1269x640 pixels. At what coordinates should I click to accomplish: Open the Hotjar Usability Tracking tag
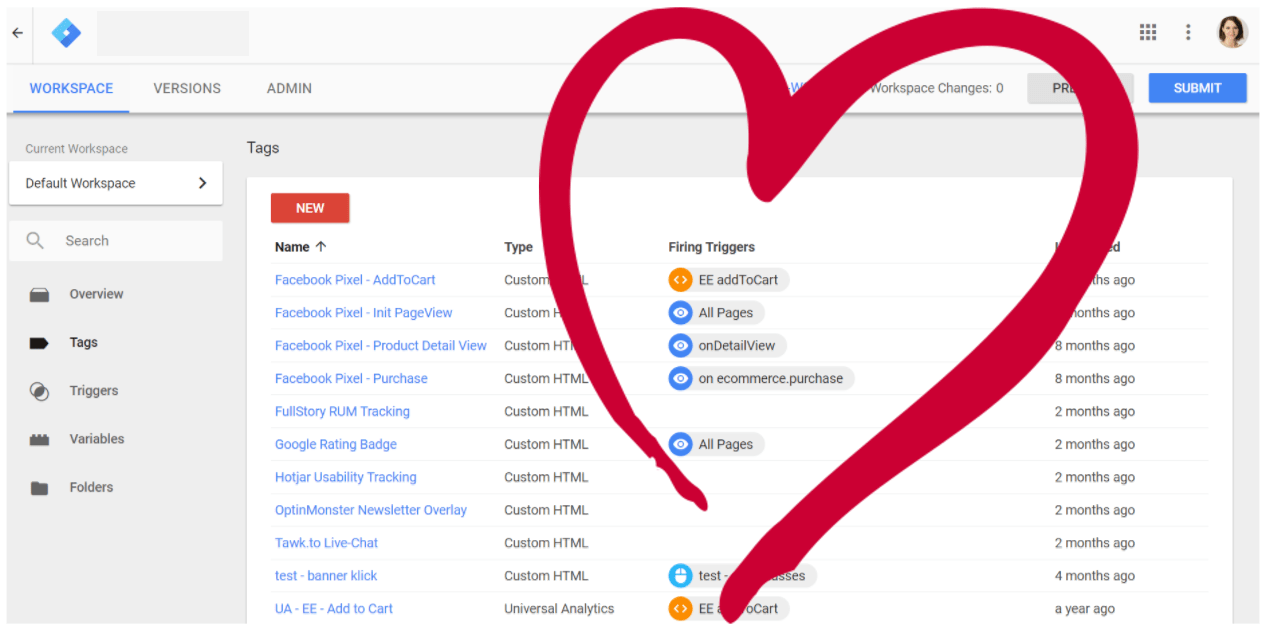click(x=345, y=477)
